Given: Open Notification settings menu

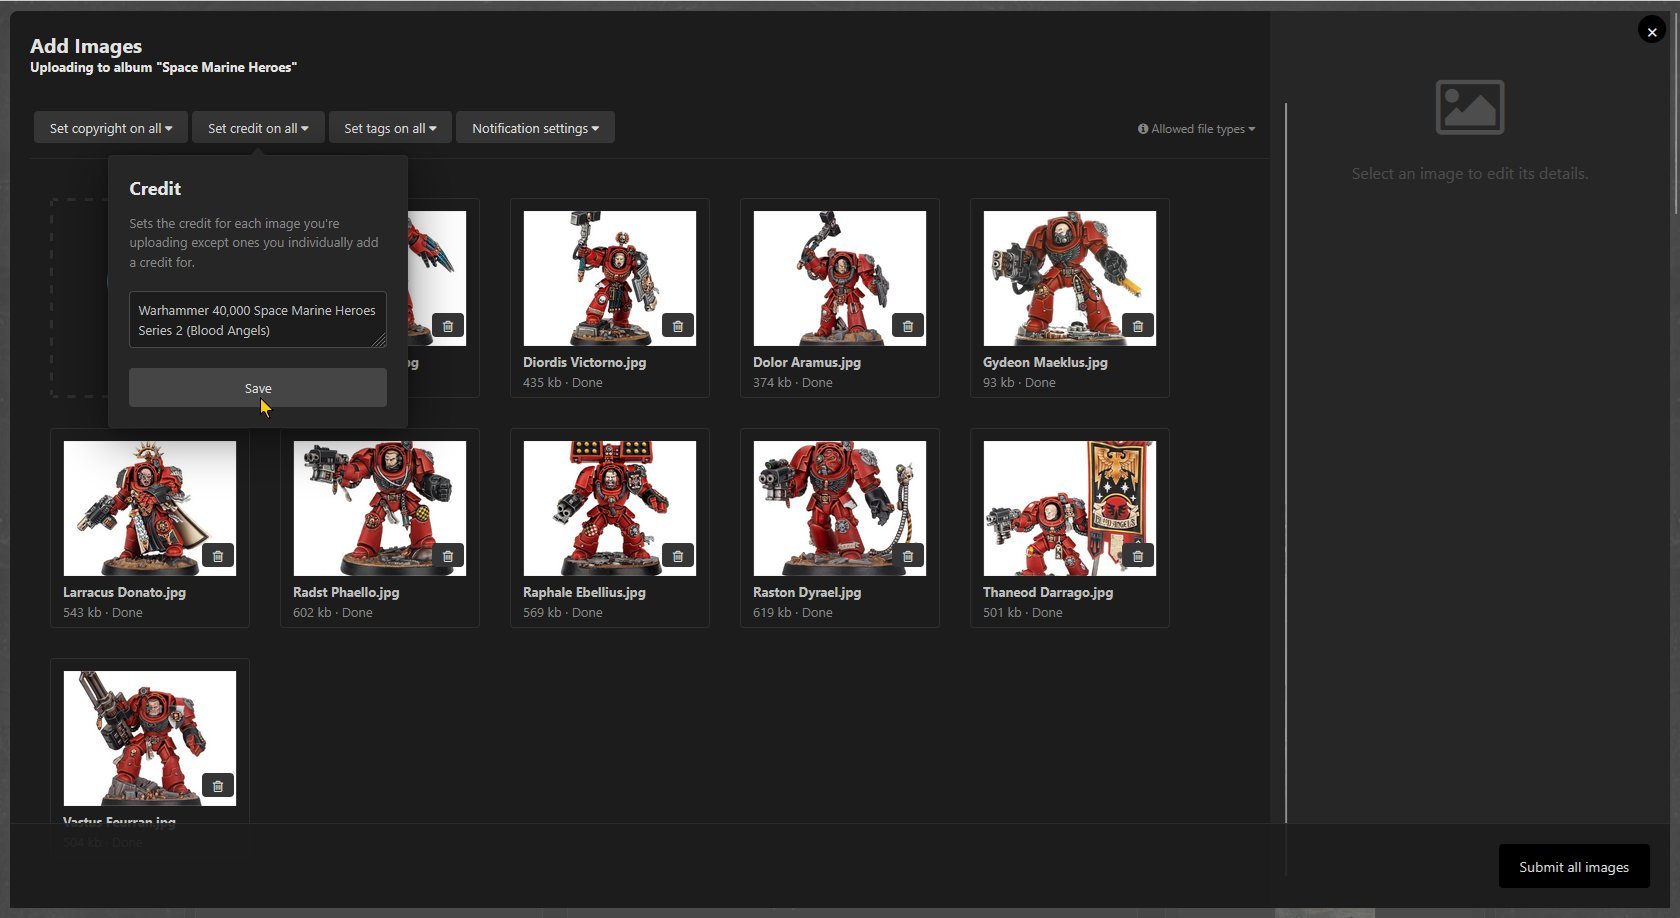Looking at the screenshot, I should (x=535, y=128).
